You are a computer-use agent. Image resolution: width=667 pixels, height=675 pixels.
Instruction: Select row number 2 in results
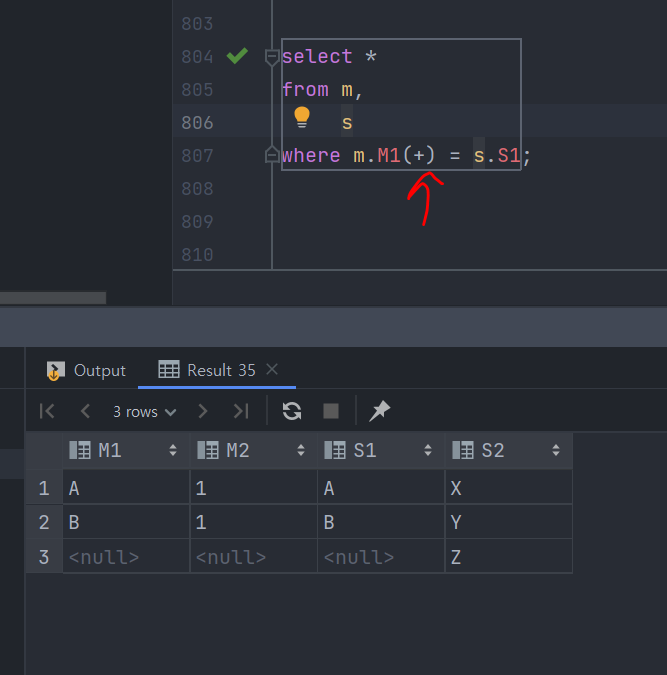click(x=44, y=522)
